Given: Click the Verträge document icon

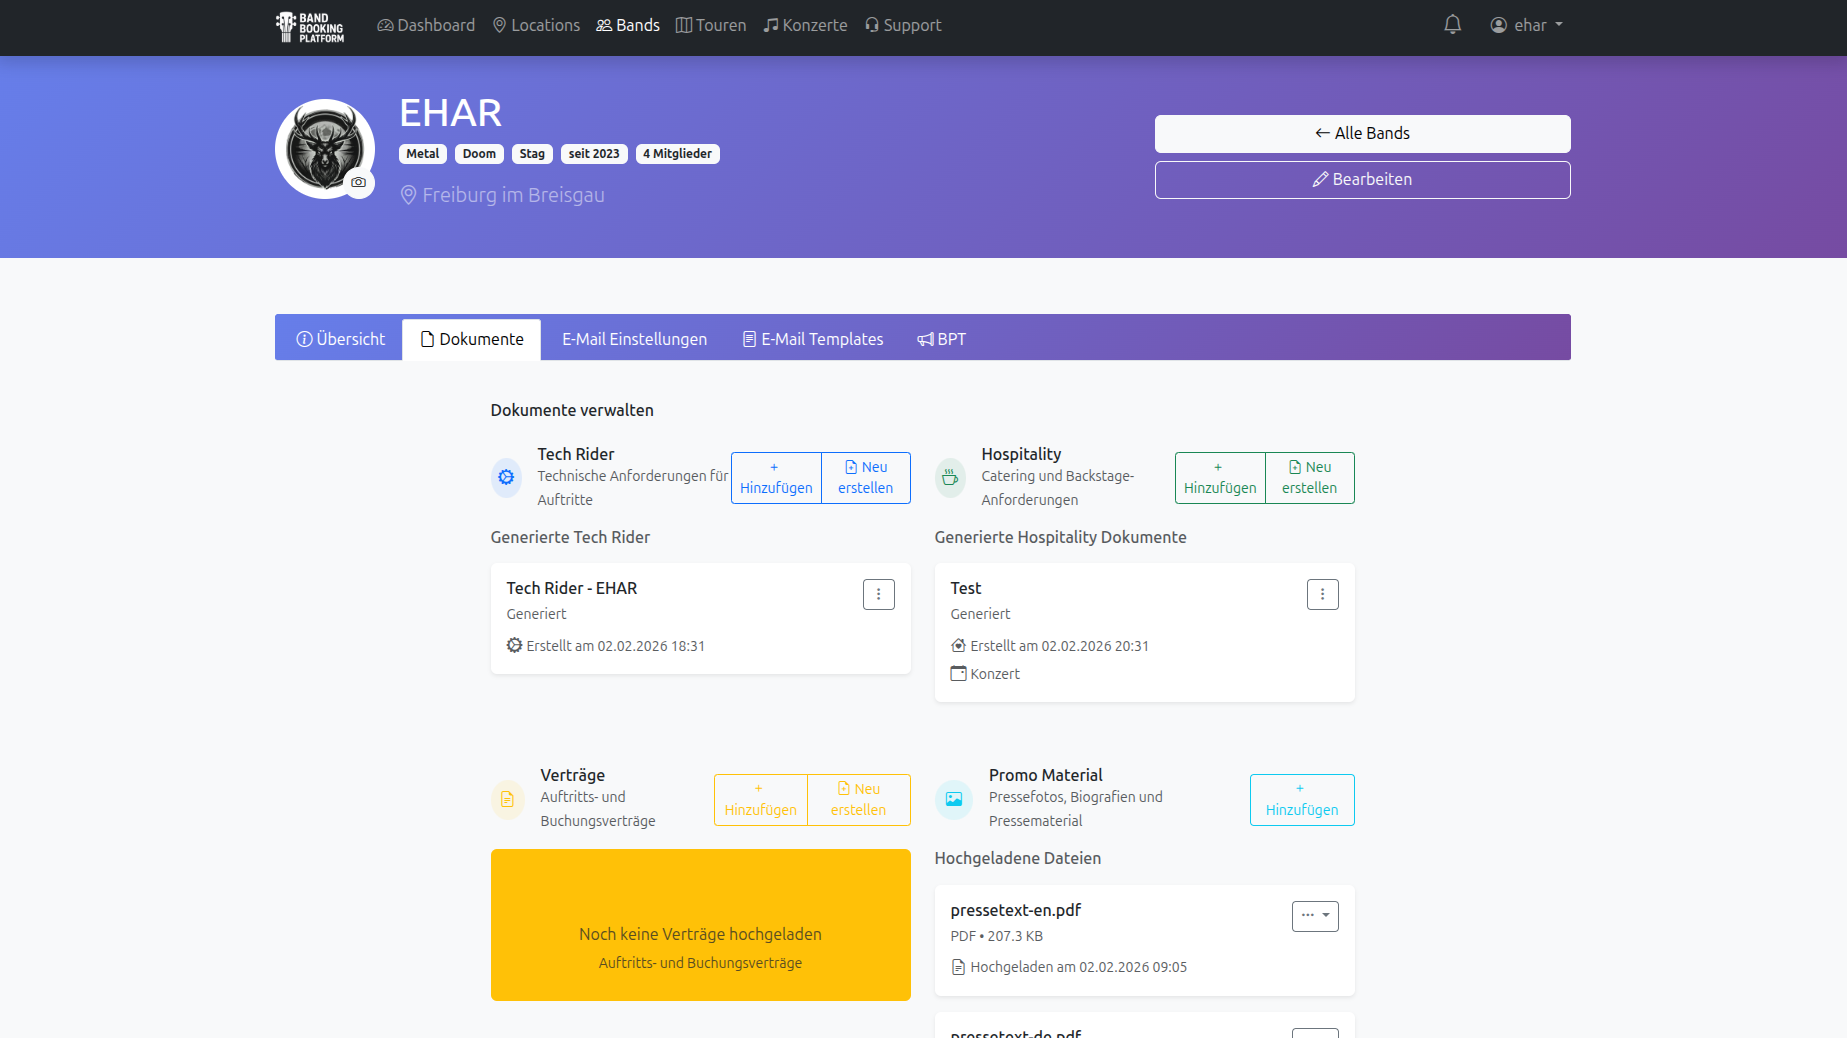Looking at the screenshot, I should pyautogui.click(x=507, y=799).
